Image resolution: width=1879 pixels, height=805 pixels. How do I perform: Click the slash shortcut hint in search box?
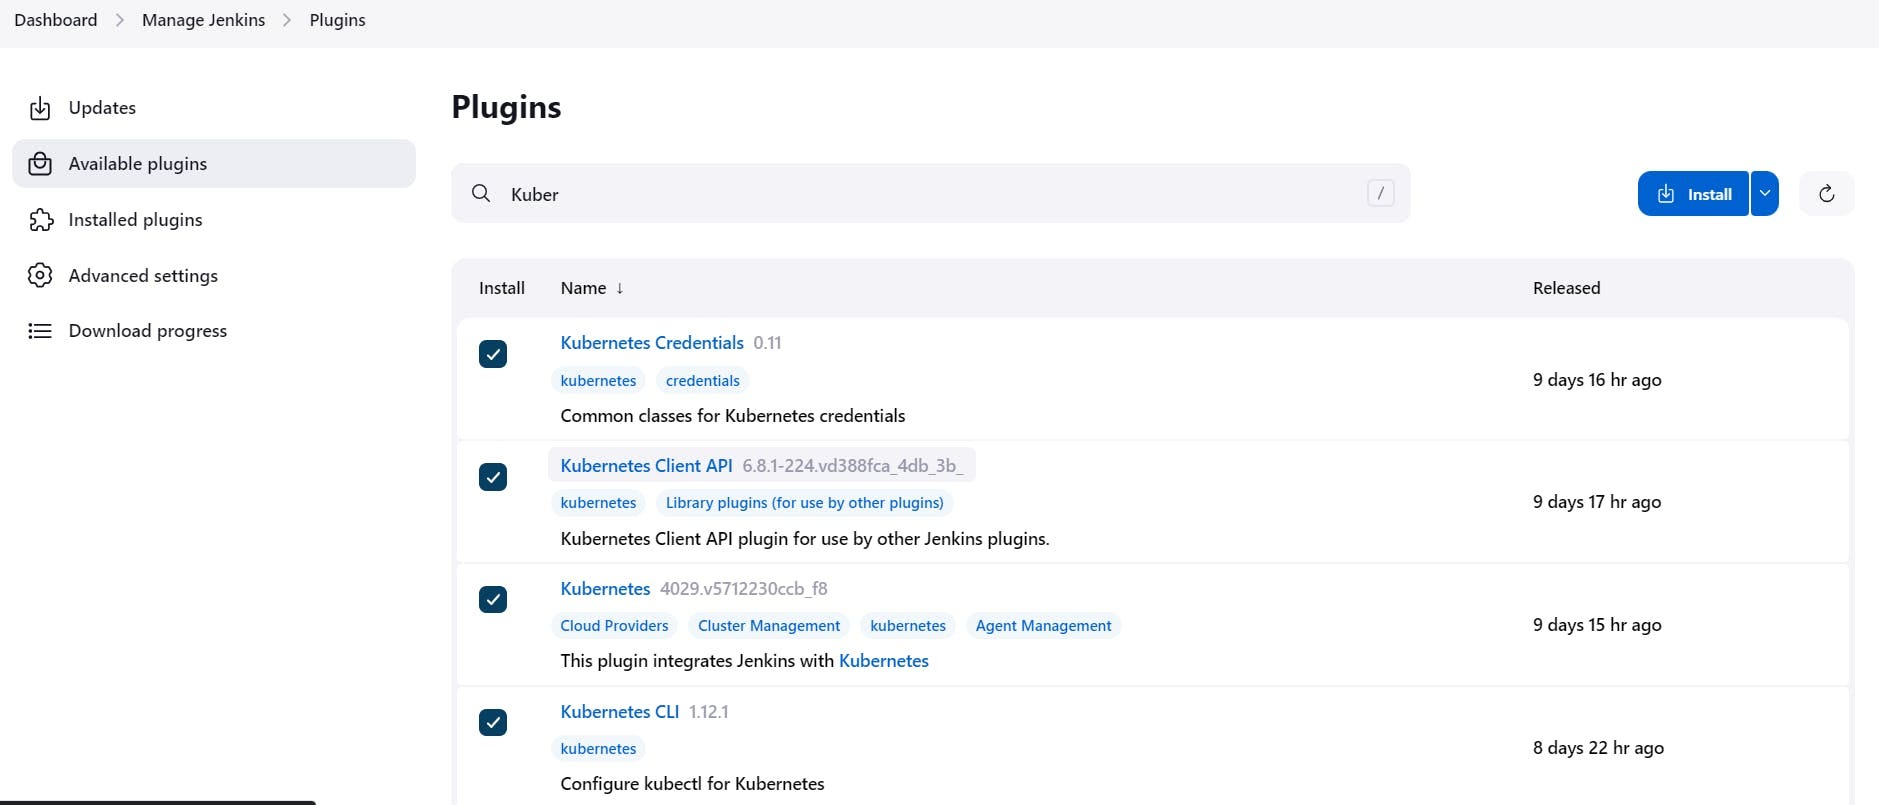[1380, 193]
